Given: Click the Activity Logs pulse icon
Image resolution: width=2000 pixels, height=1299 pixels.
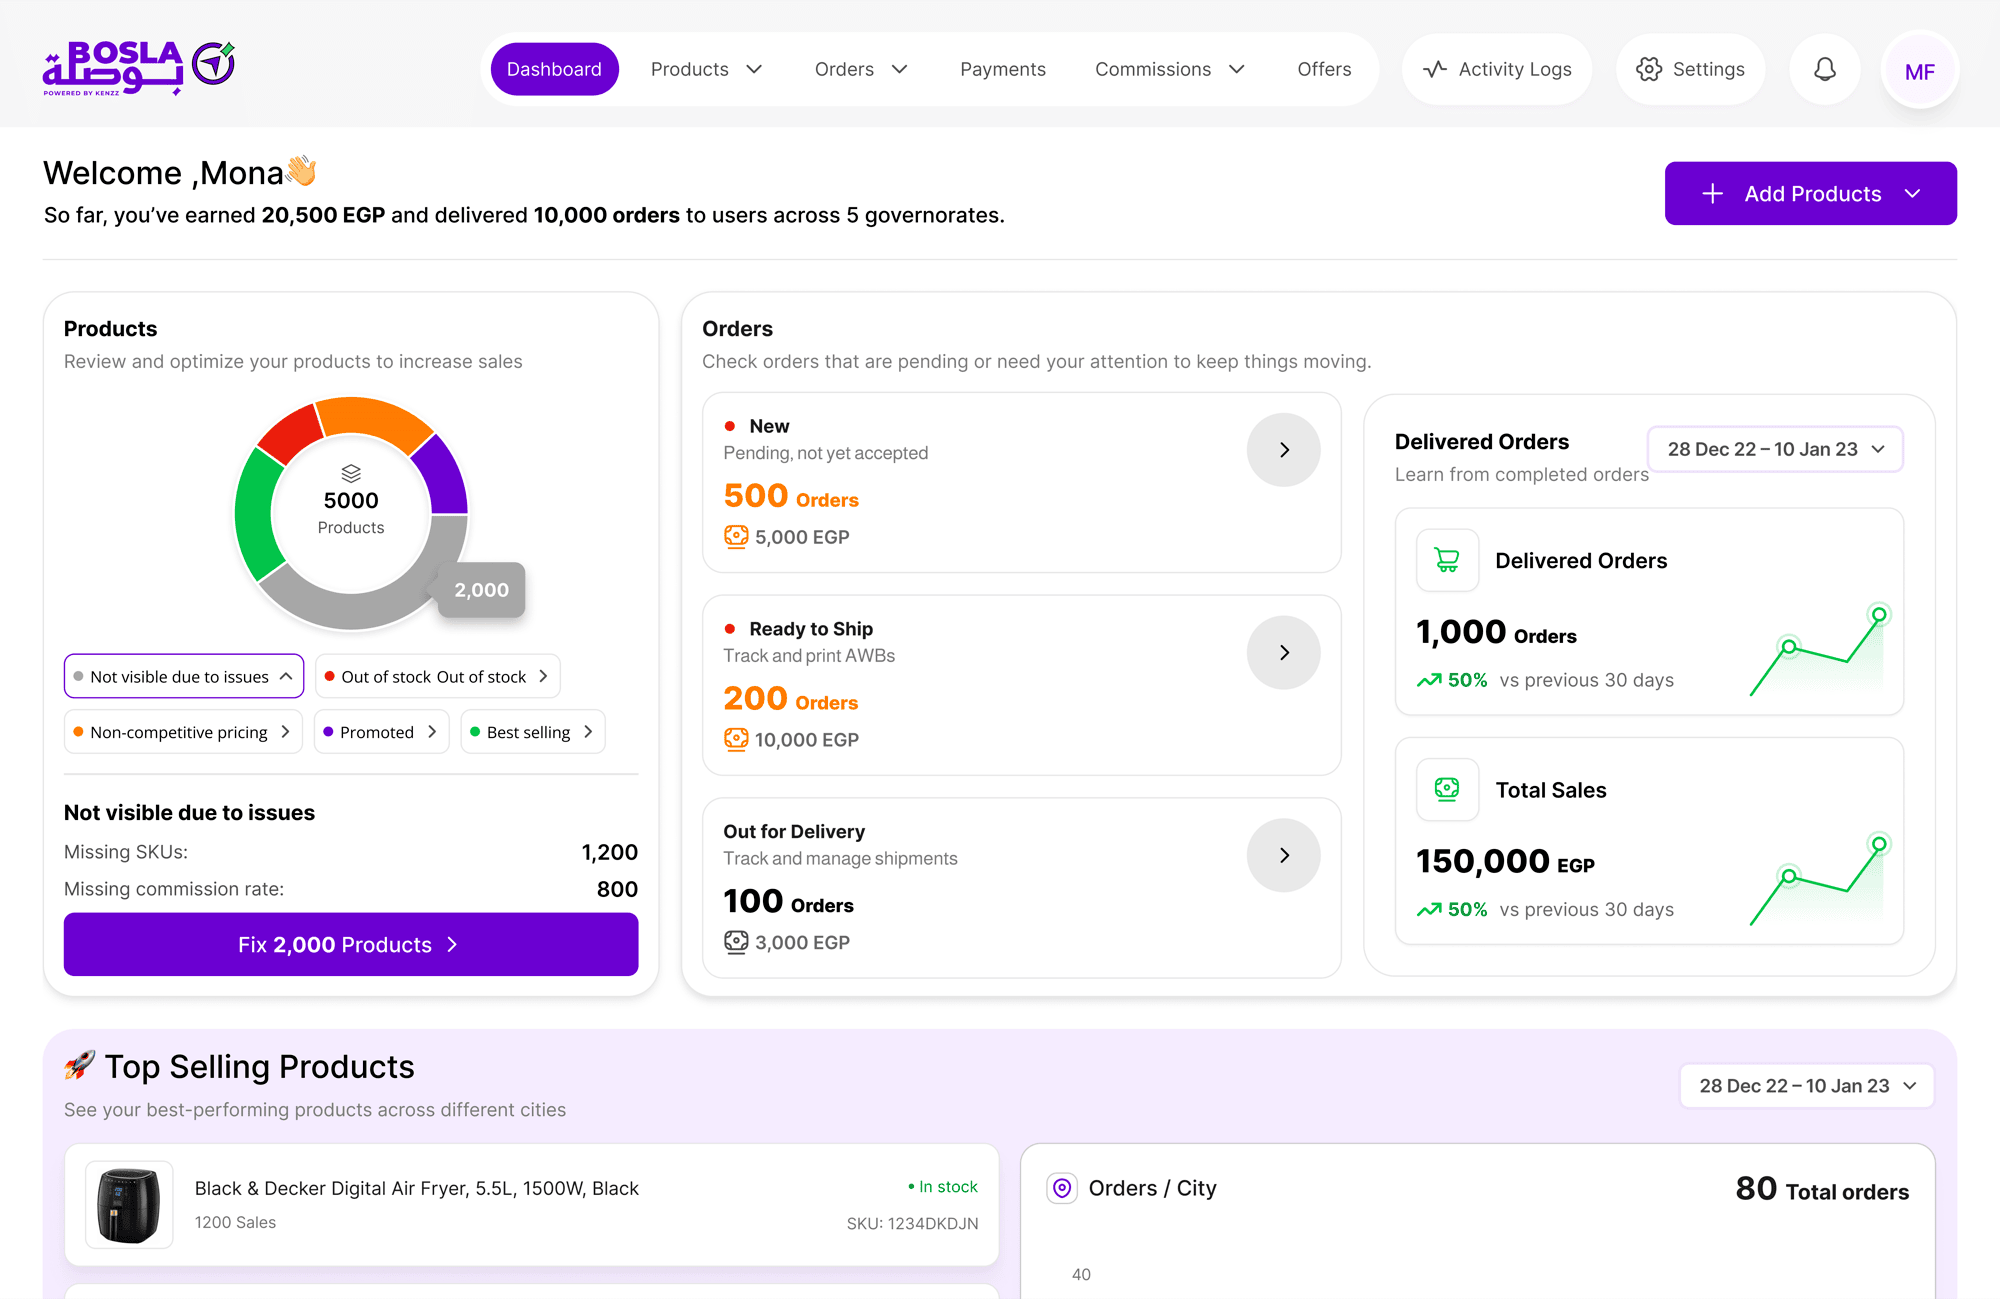Looking at the screenshot, I should click(1435, 69).
